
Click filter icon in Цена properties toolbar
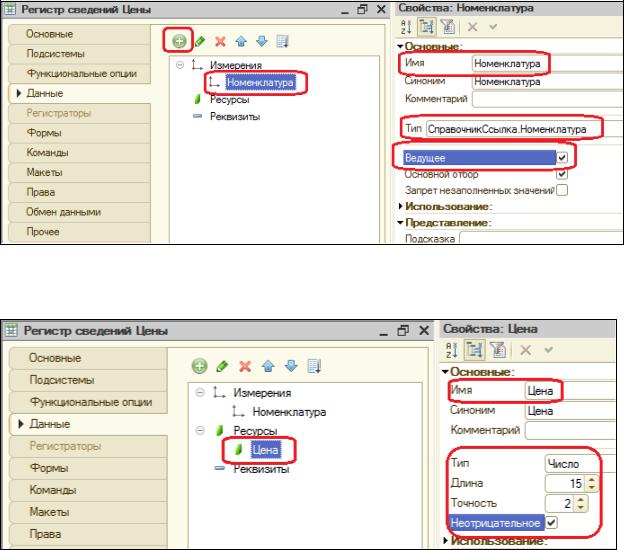498,350
